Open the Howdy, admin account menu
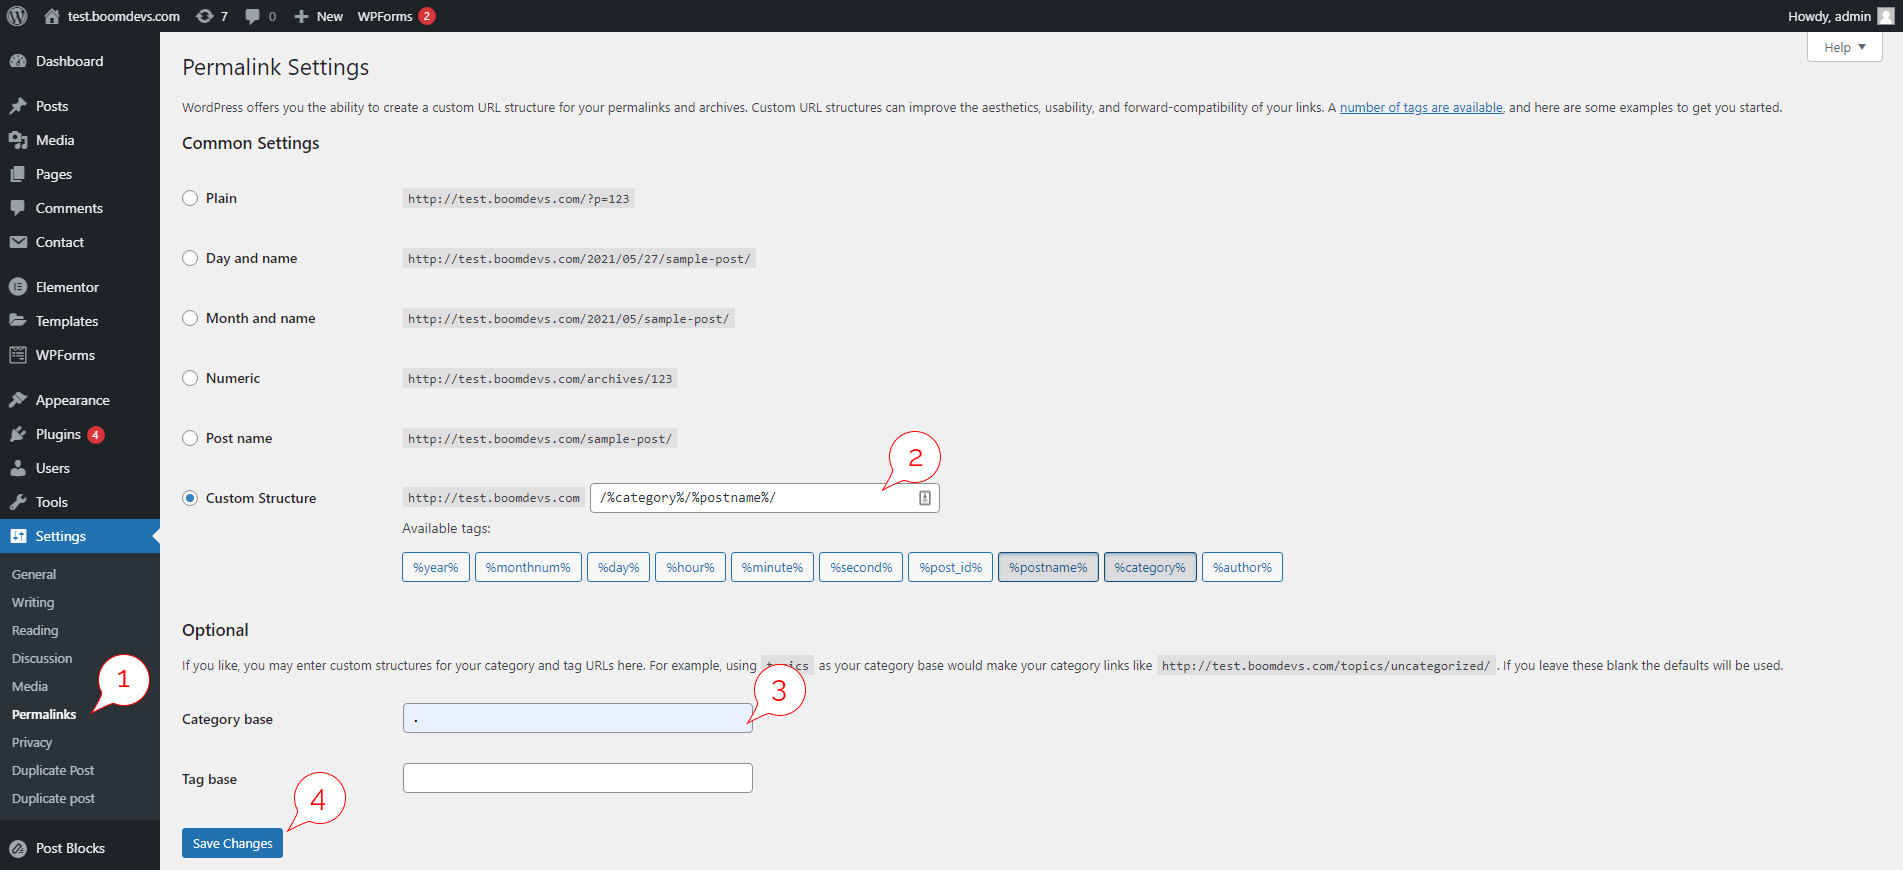Viewport: 1903px width, 870px height. click(1829, 16)
